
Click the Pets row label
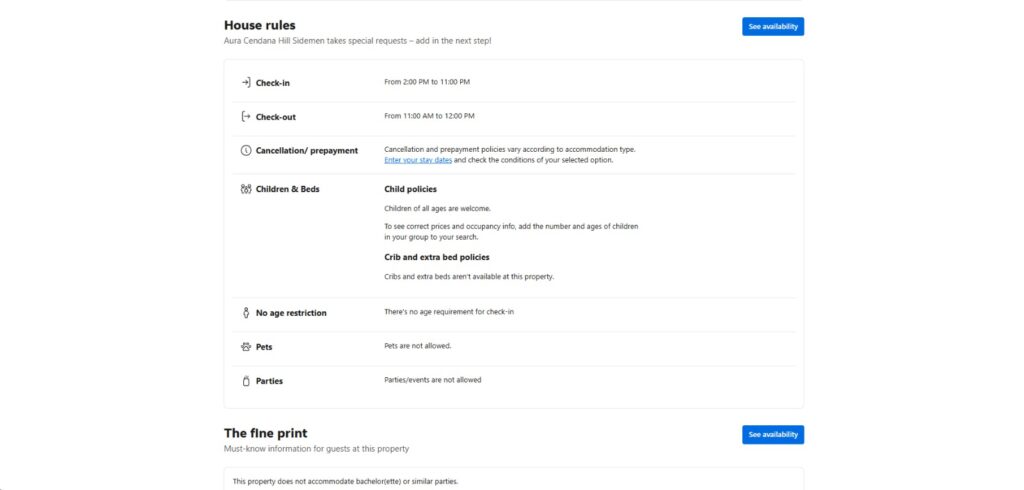(264, 347)
